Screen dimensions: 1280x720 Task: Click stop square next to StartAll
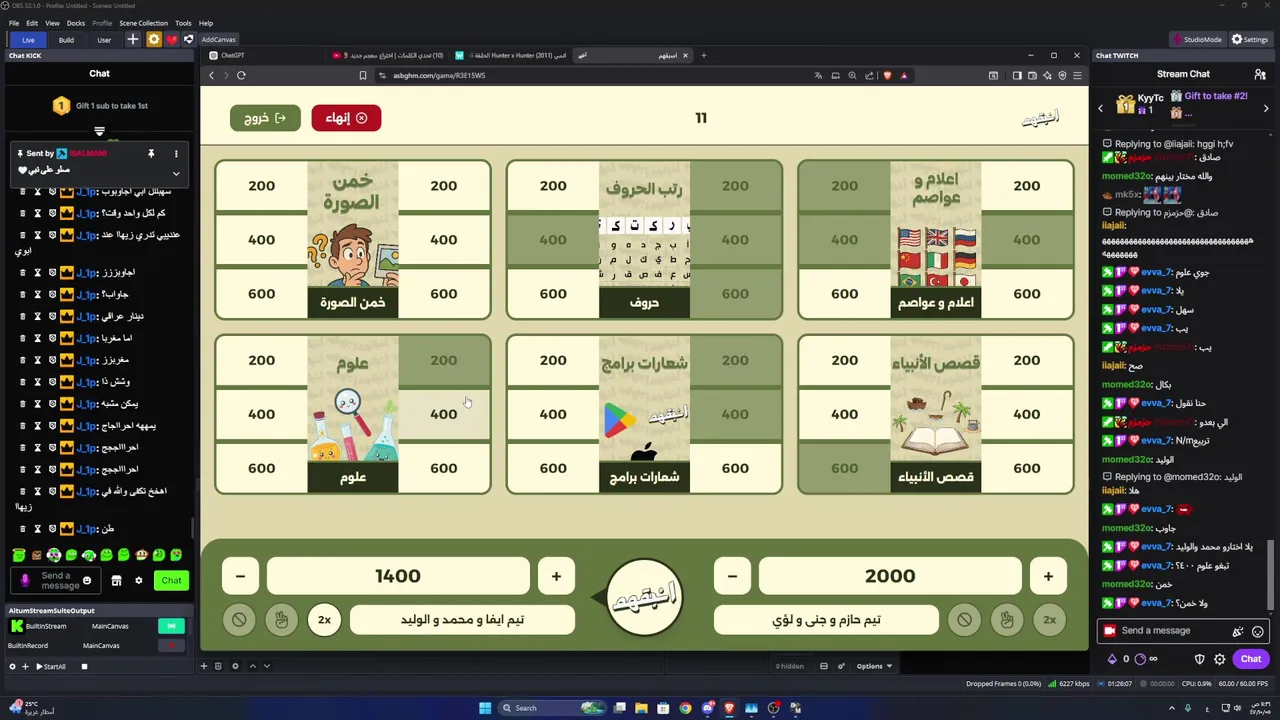[84, 666]
